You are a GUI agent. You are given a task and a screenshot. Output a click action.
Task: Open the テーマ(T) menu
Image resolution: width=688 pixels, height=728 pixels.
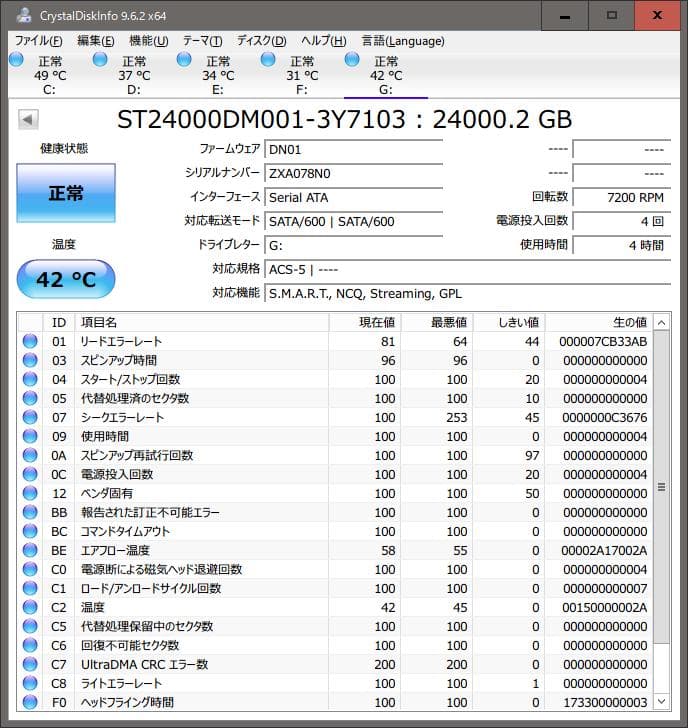coord(202,41)
